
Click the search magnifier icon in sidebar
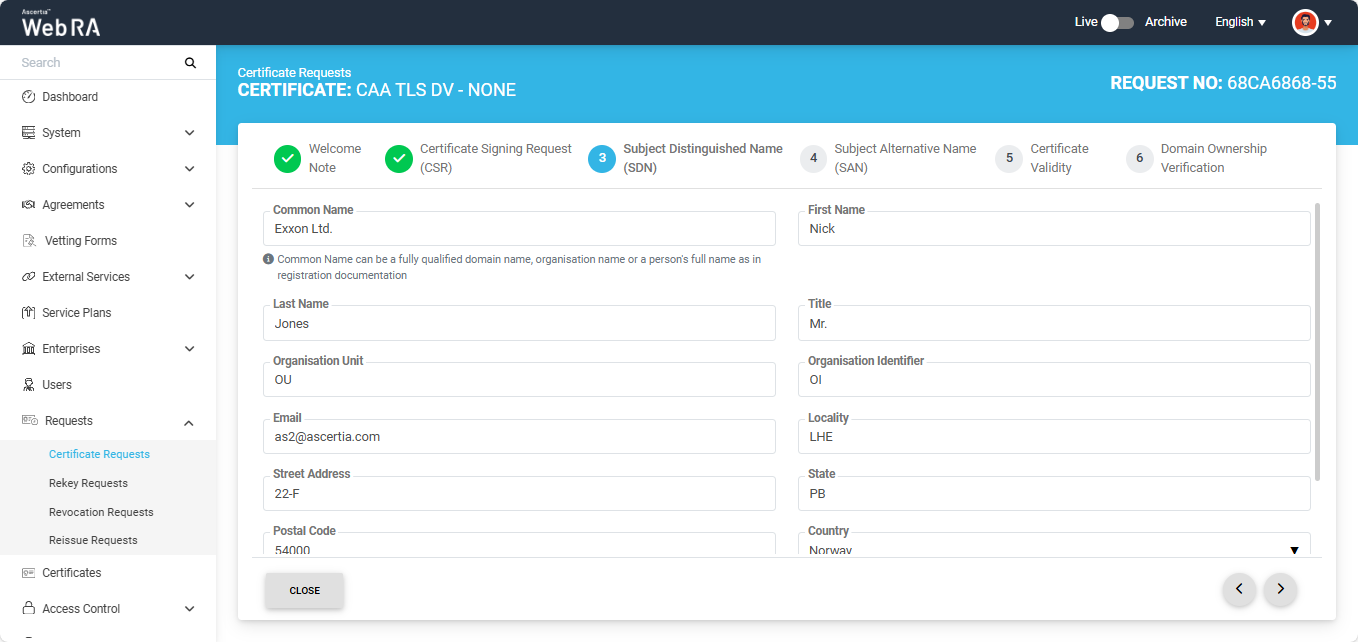(190, 63)
